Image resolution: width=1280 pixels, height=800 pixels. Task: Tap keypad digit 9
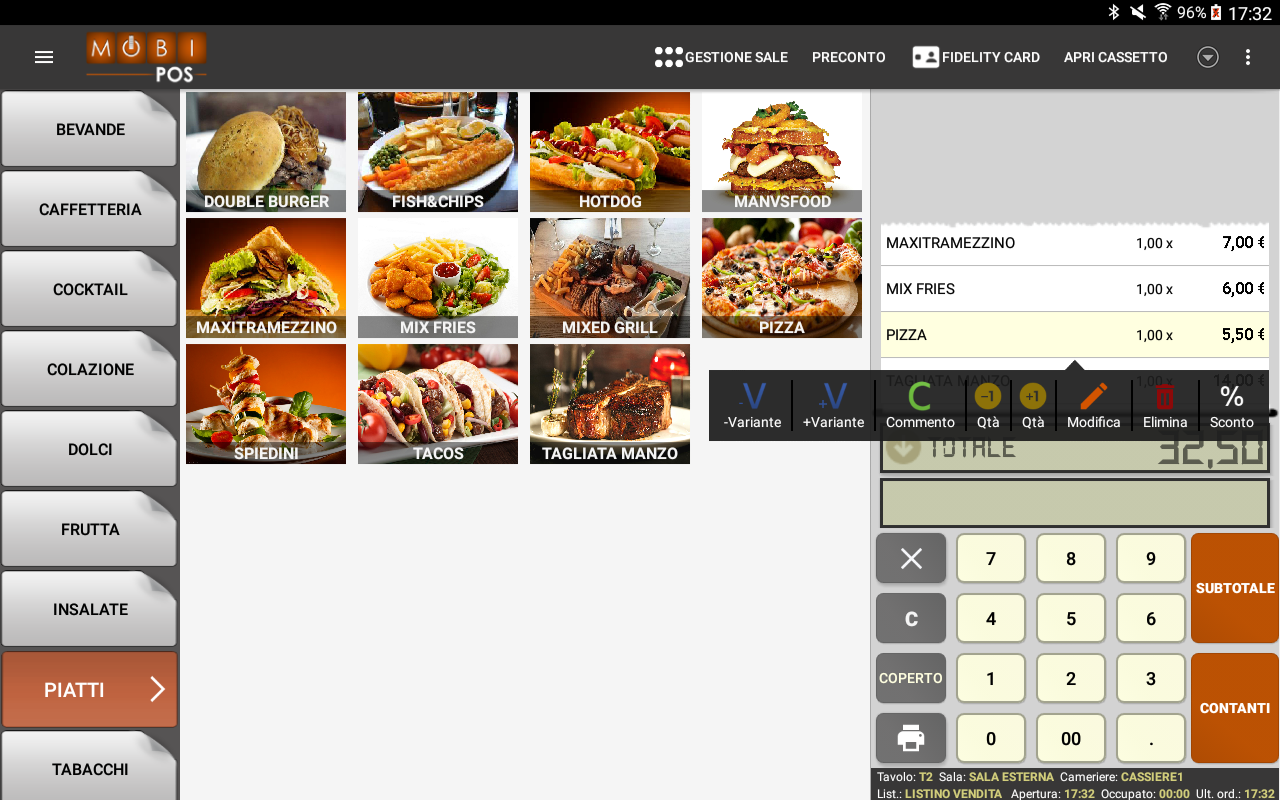tap(1151, 559)
